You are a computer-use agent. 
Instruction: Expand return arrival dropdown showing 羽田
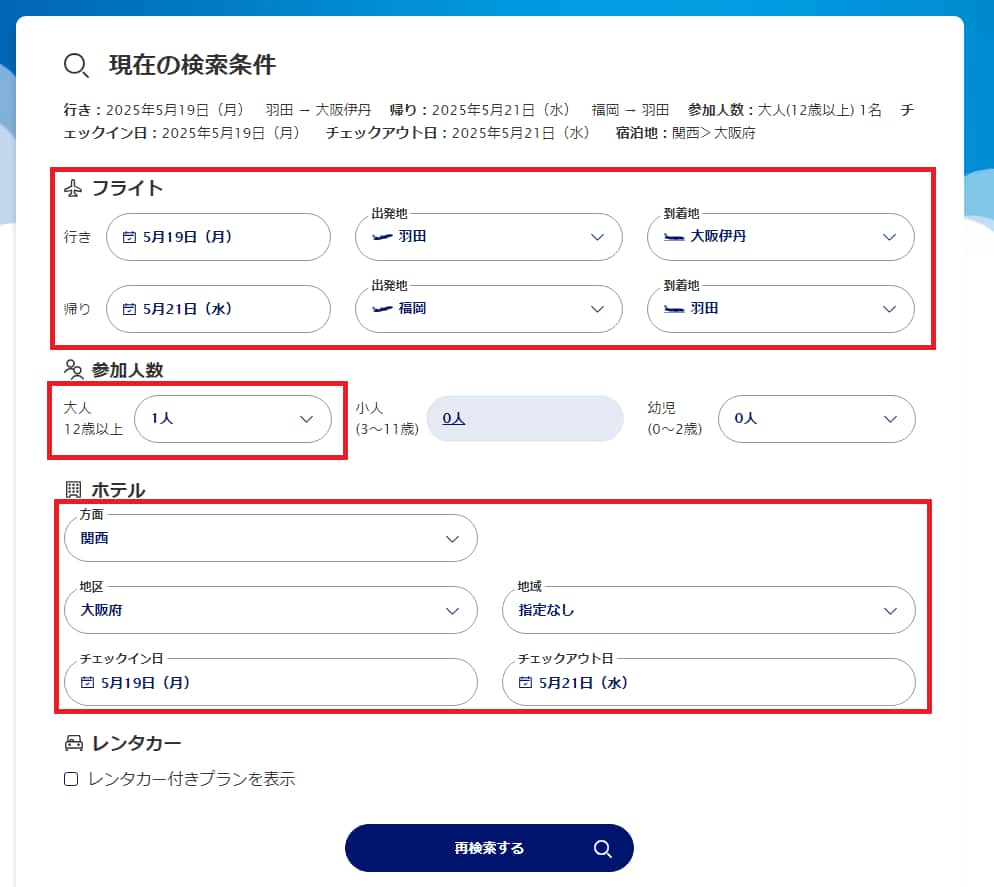point(781,309)
